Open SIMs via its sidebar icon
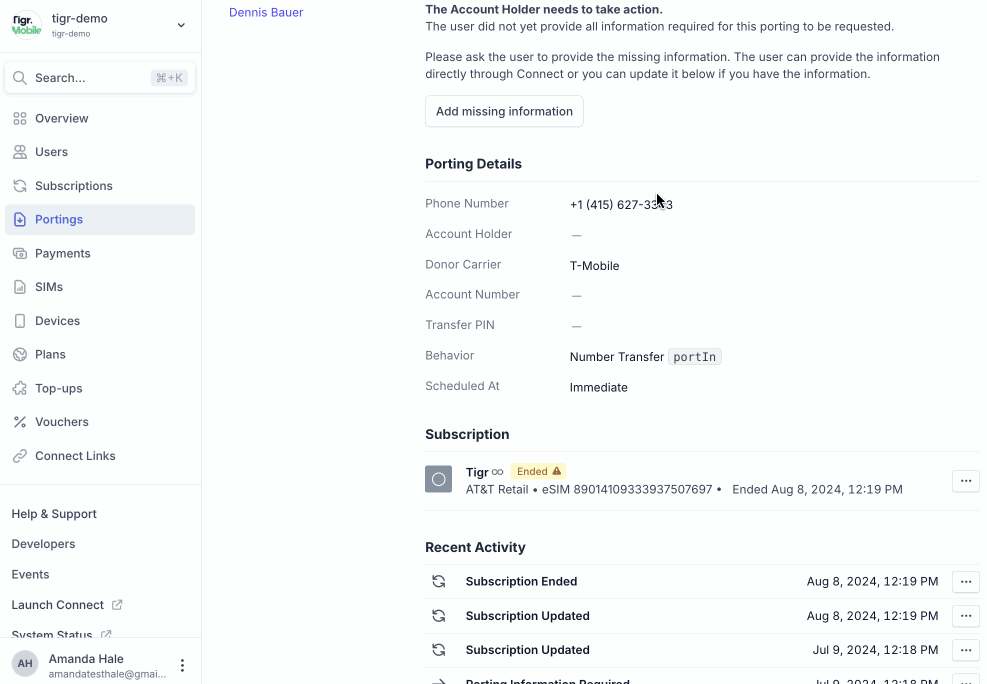Viewport: 987px width, 684px height. 18,287
